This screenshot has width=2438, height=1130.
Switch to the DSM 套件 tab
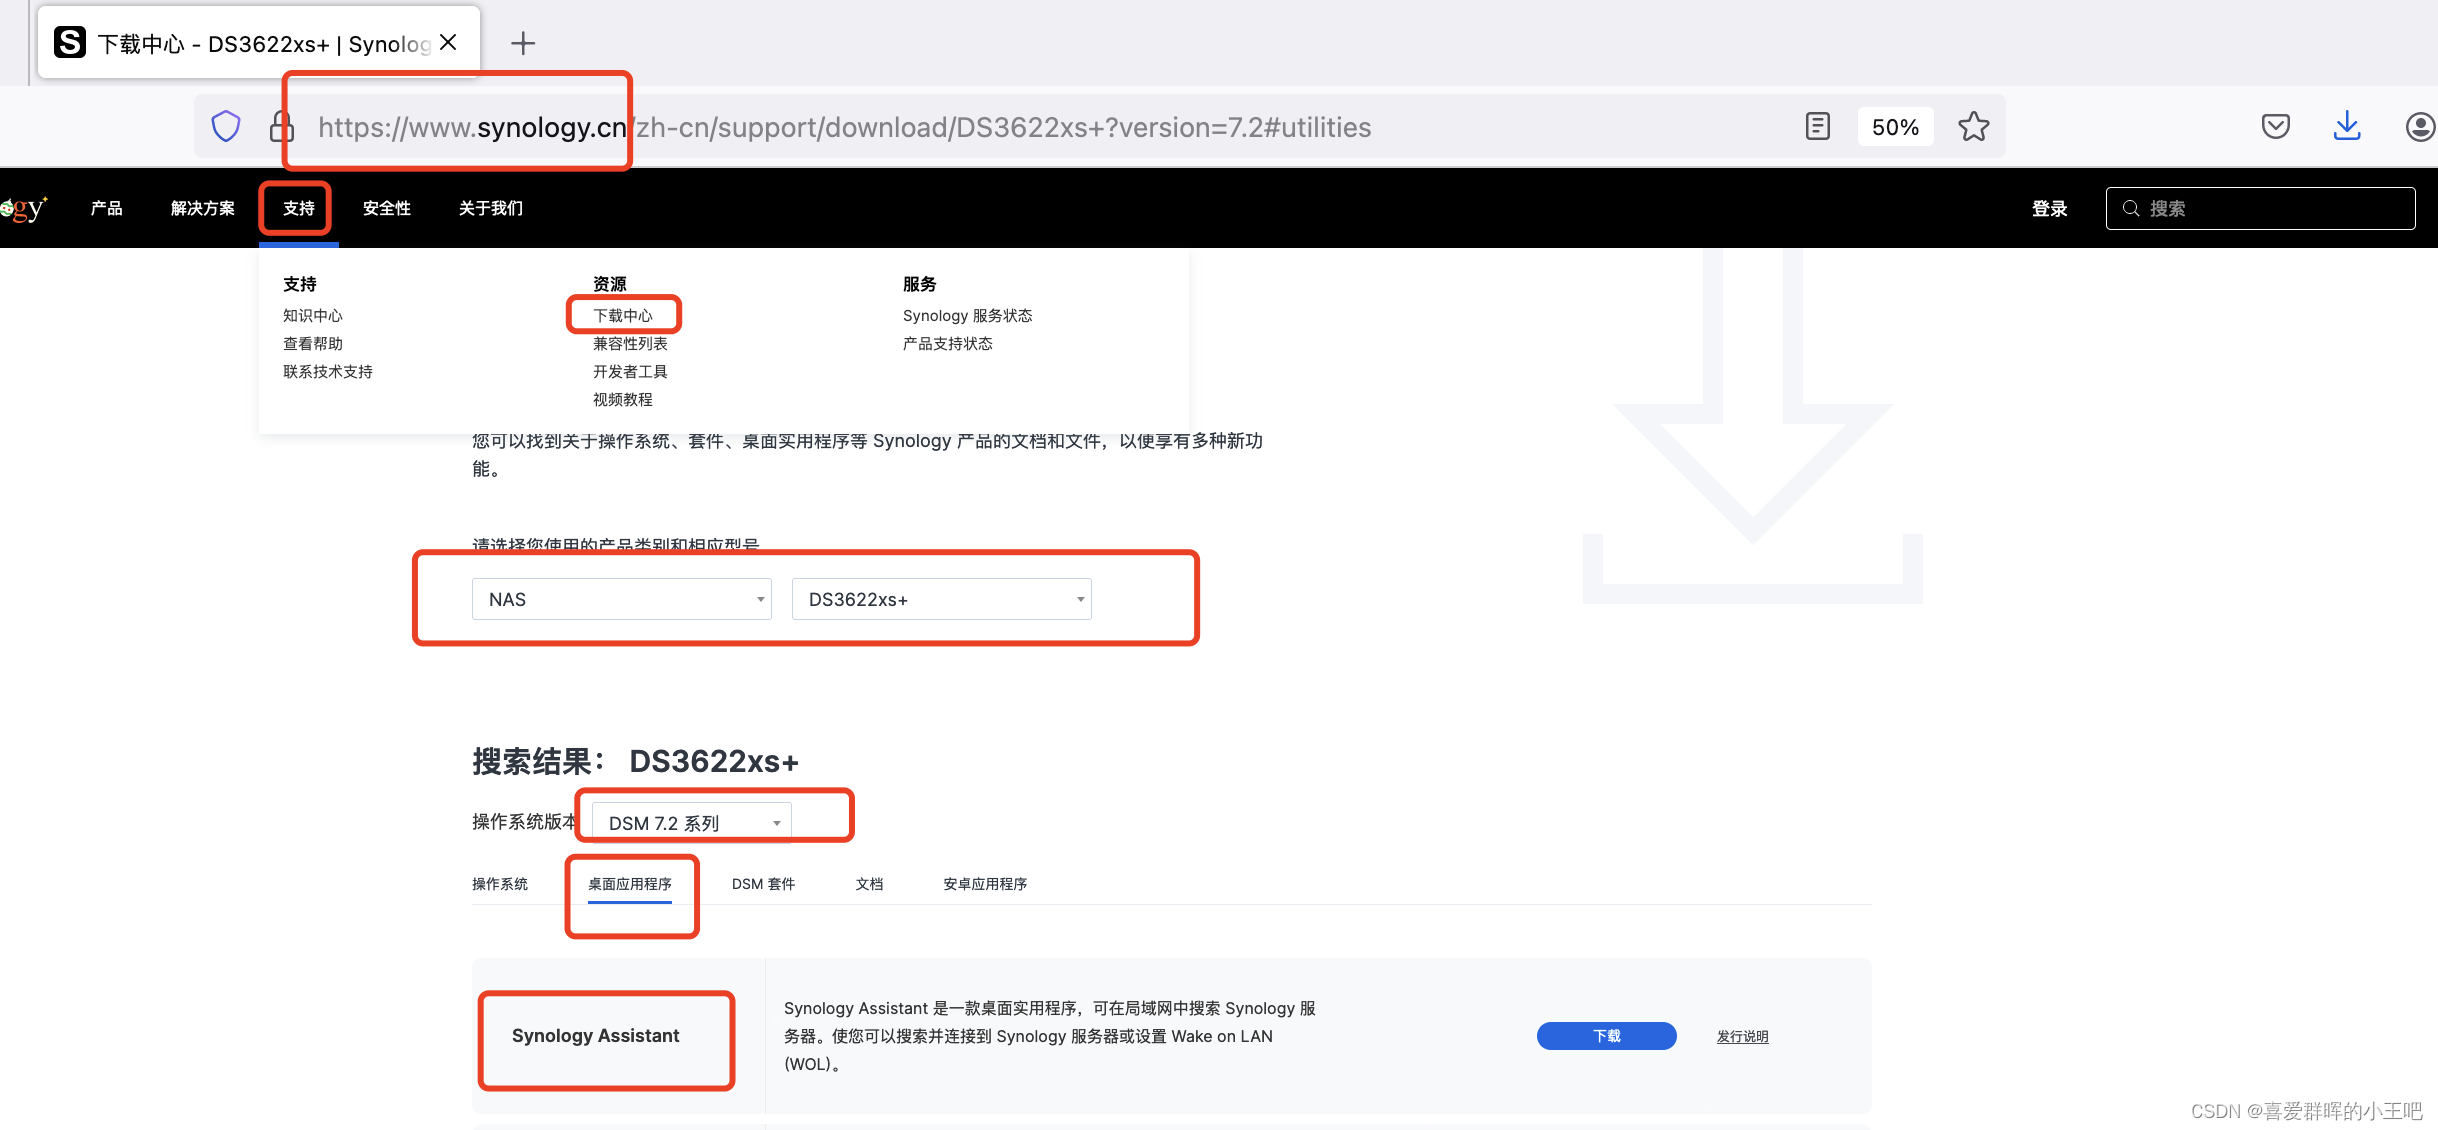click(x=763, y=884)
